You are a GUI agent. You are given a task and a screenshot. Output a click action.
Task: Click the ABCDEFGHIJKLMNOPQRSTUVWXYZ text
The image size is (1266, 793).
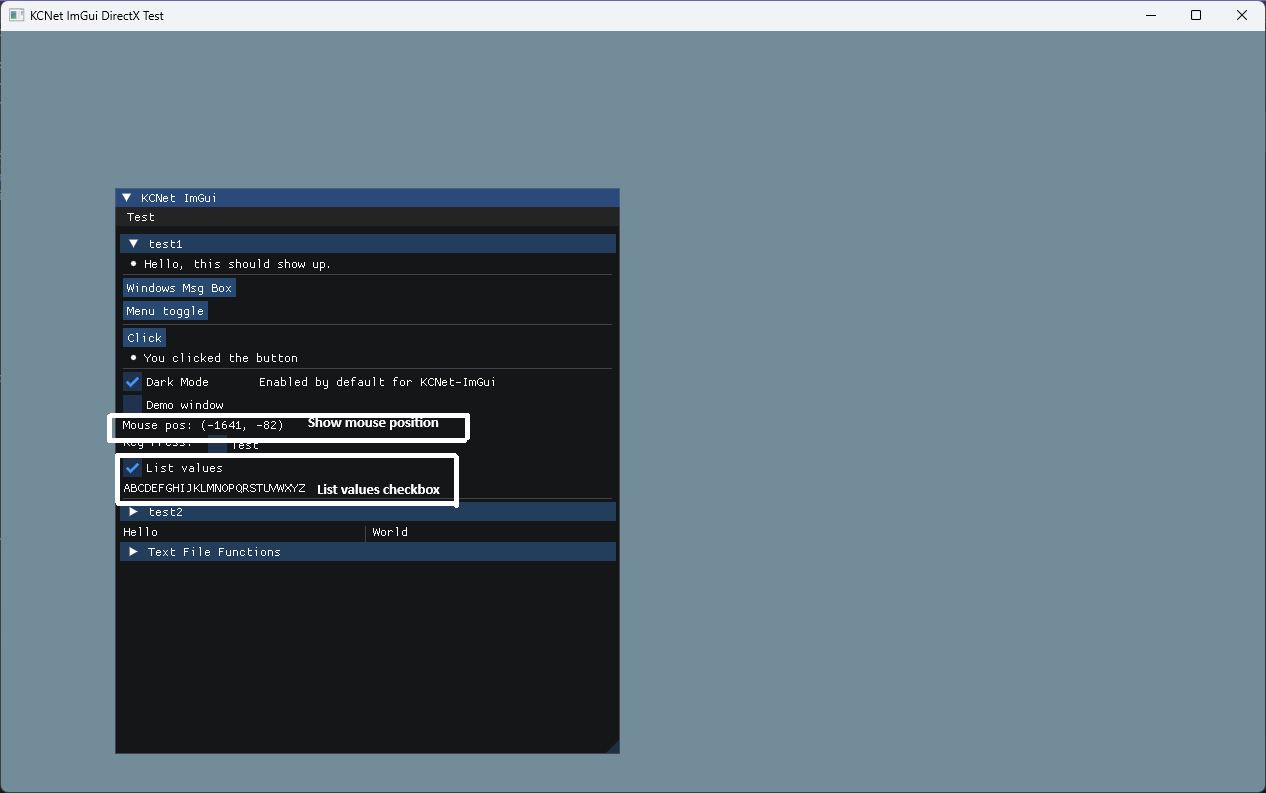(x=214, y=488)
